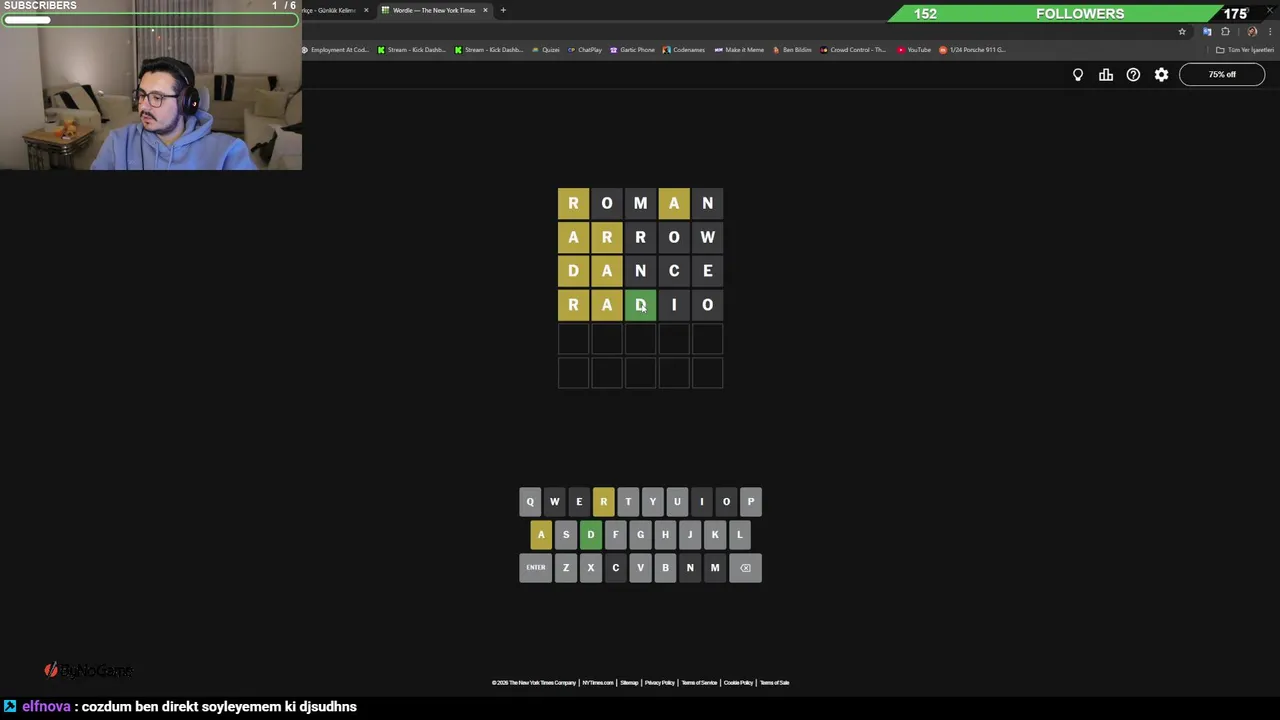Open the statistics bar chart icon

coord(1106,75)
